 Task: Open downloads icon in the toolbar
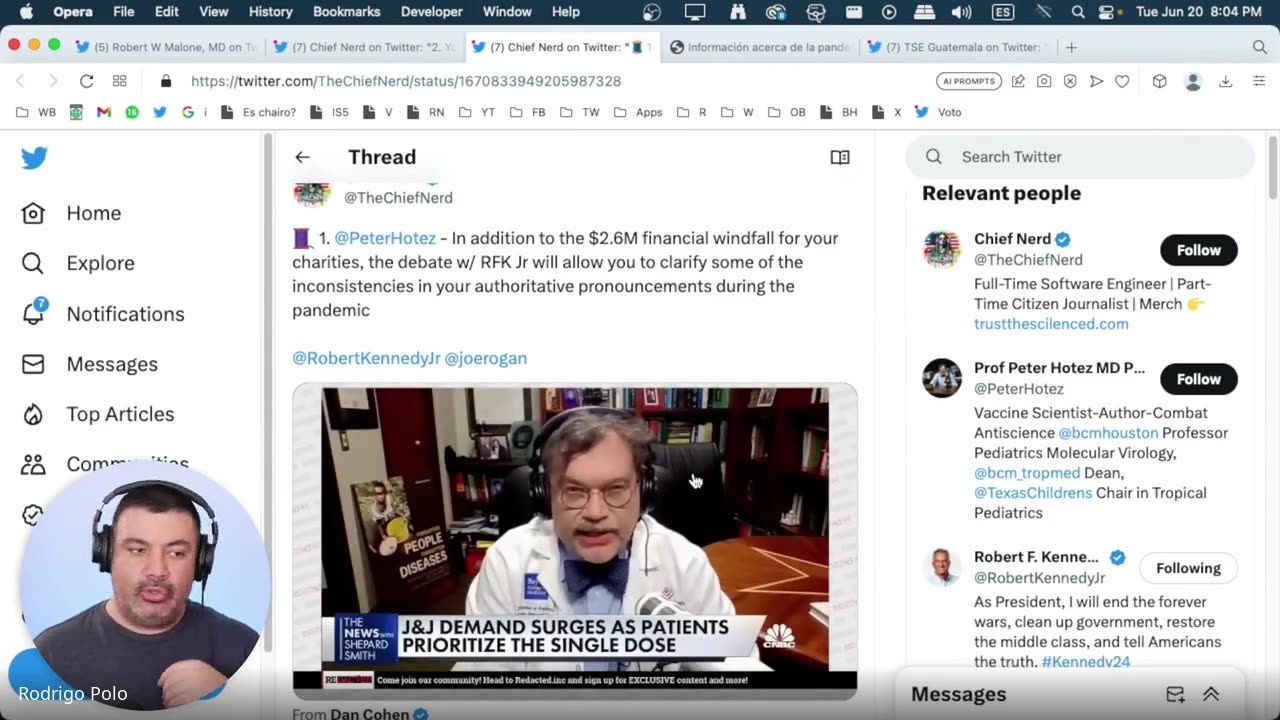point(1225,81)
